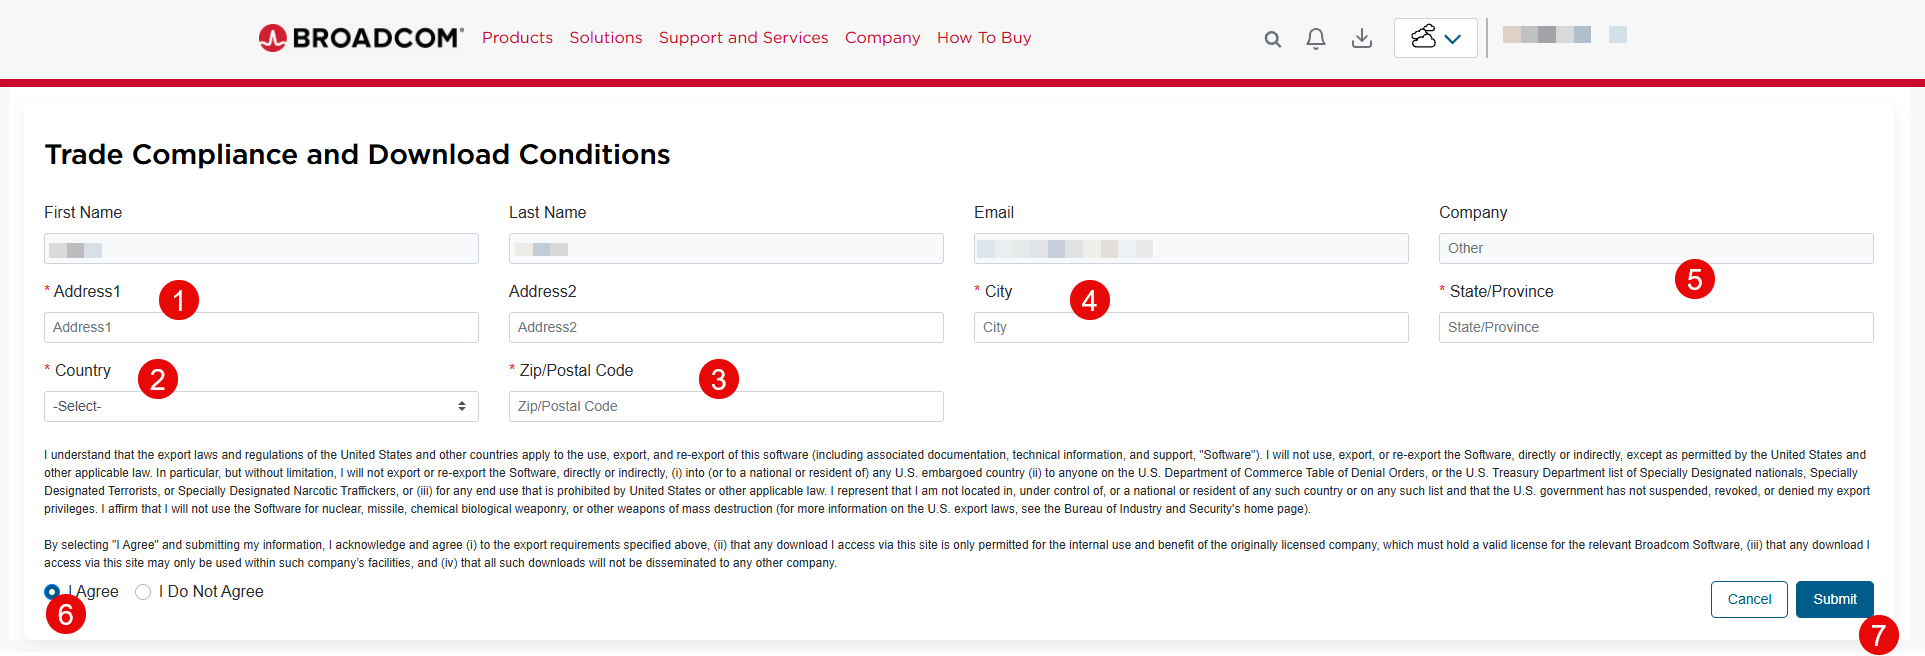Open the cloud portal selector dropdown
The width and height of the screenshot is (1925, 656).
pos(1435,38)
